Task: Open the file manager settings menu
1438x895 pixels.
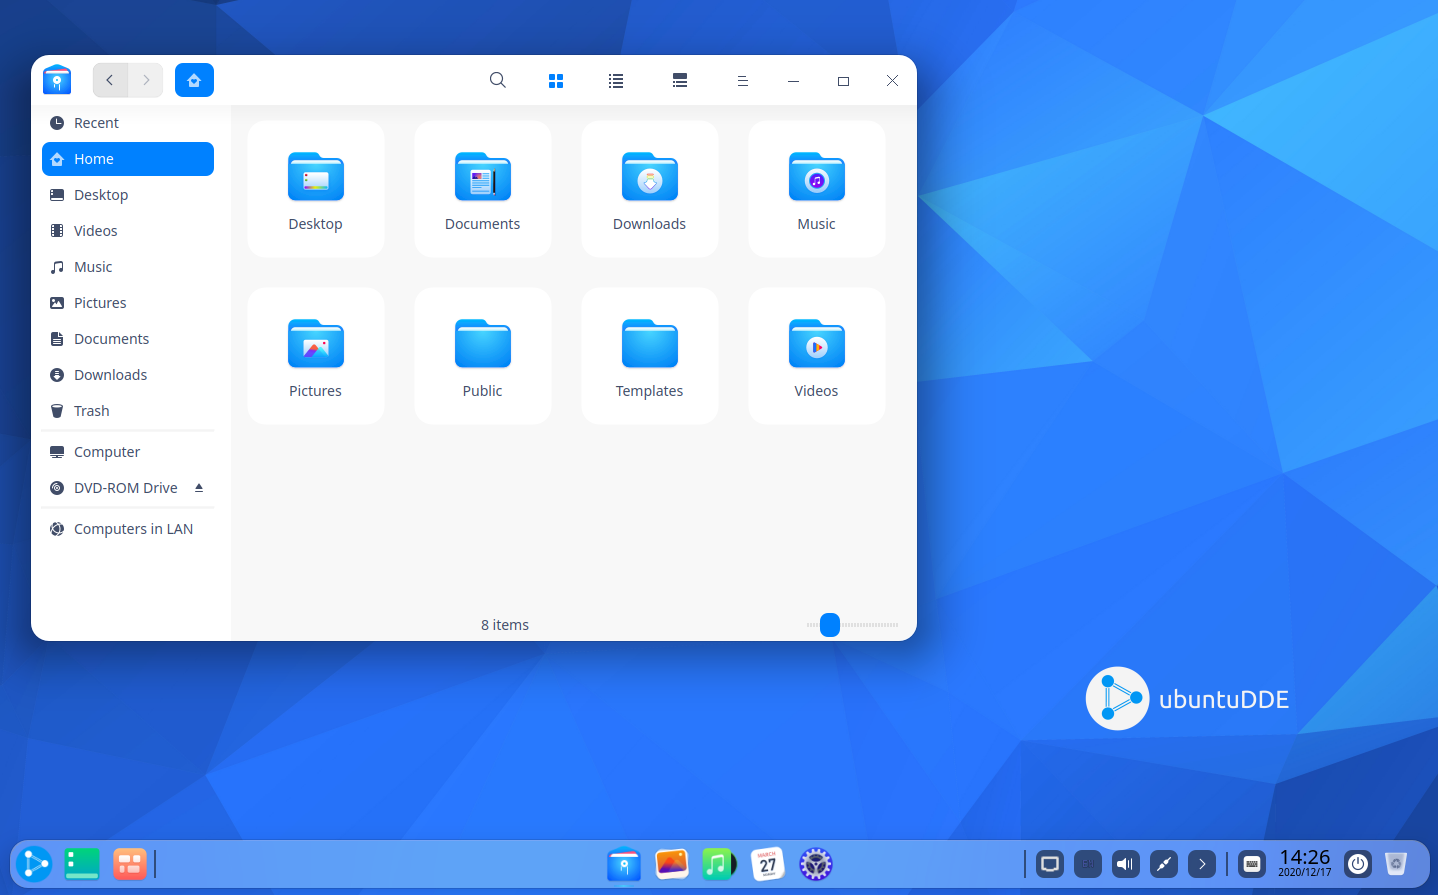Action: (x=742, y=80)
